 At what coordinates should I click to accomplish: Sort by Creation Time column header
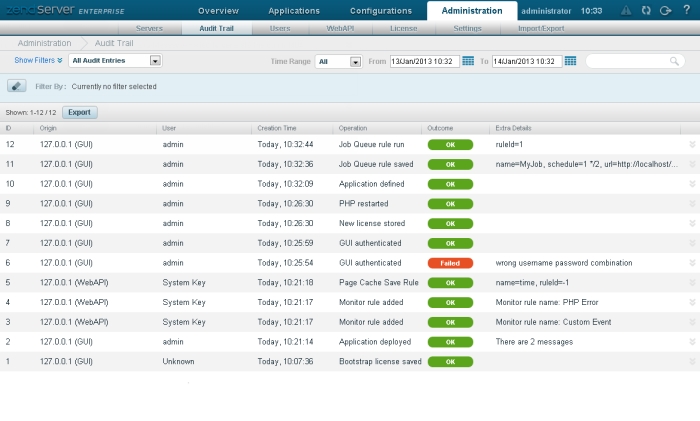(277, 129)
